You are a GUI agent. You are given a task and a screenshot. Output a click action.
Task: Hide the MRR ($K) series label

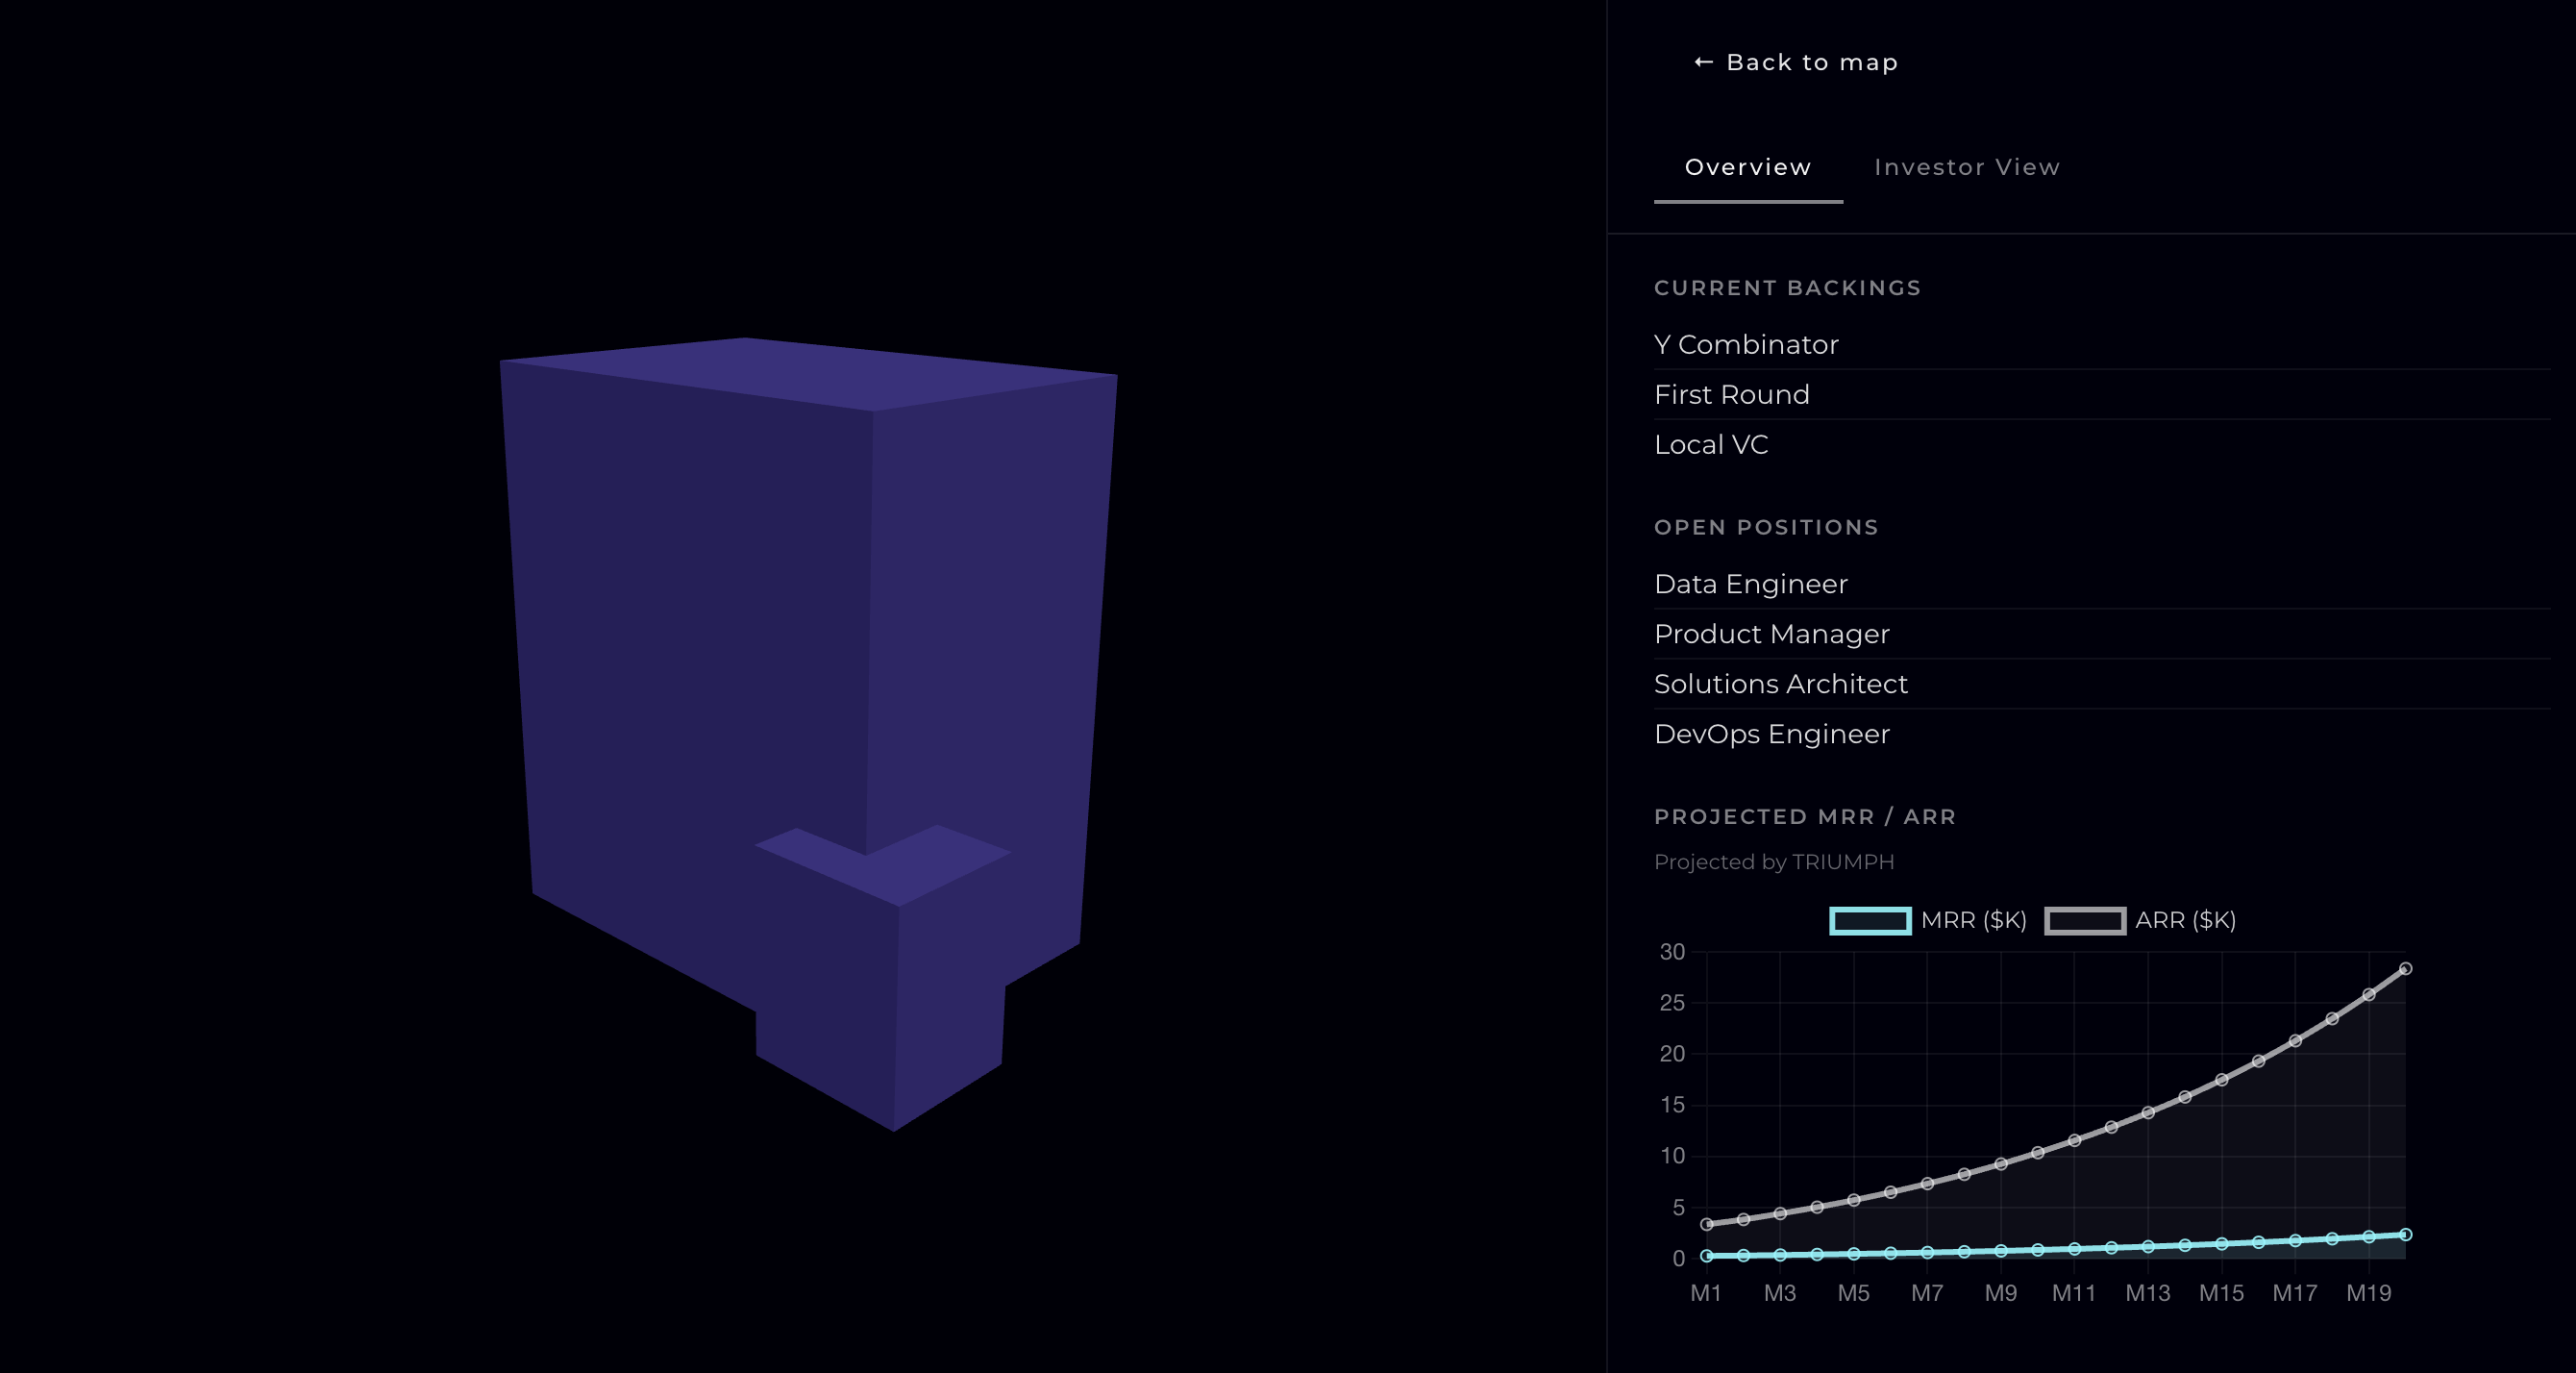tap(1973, 920)
